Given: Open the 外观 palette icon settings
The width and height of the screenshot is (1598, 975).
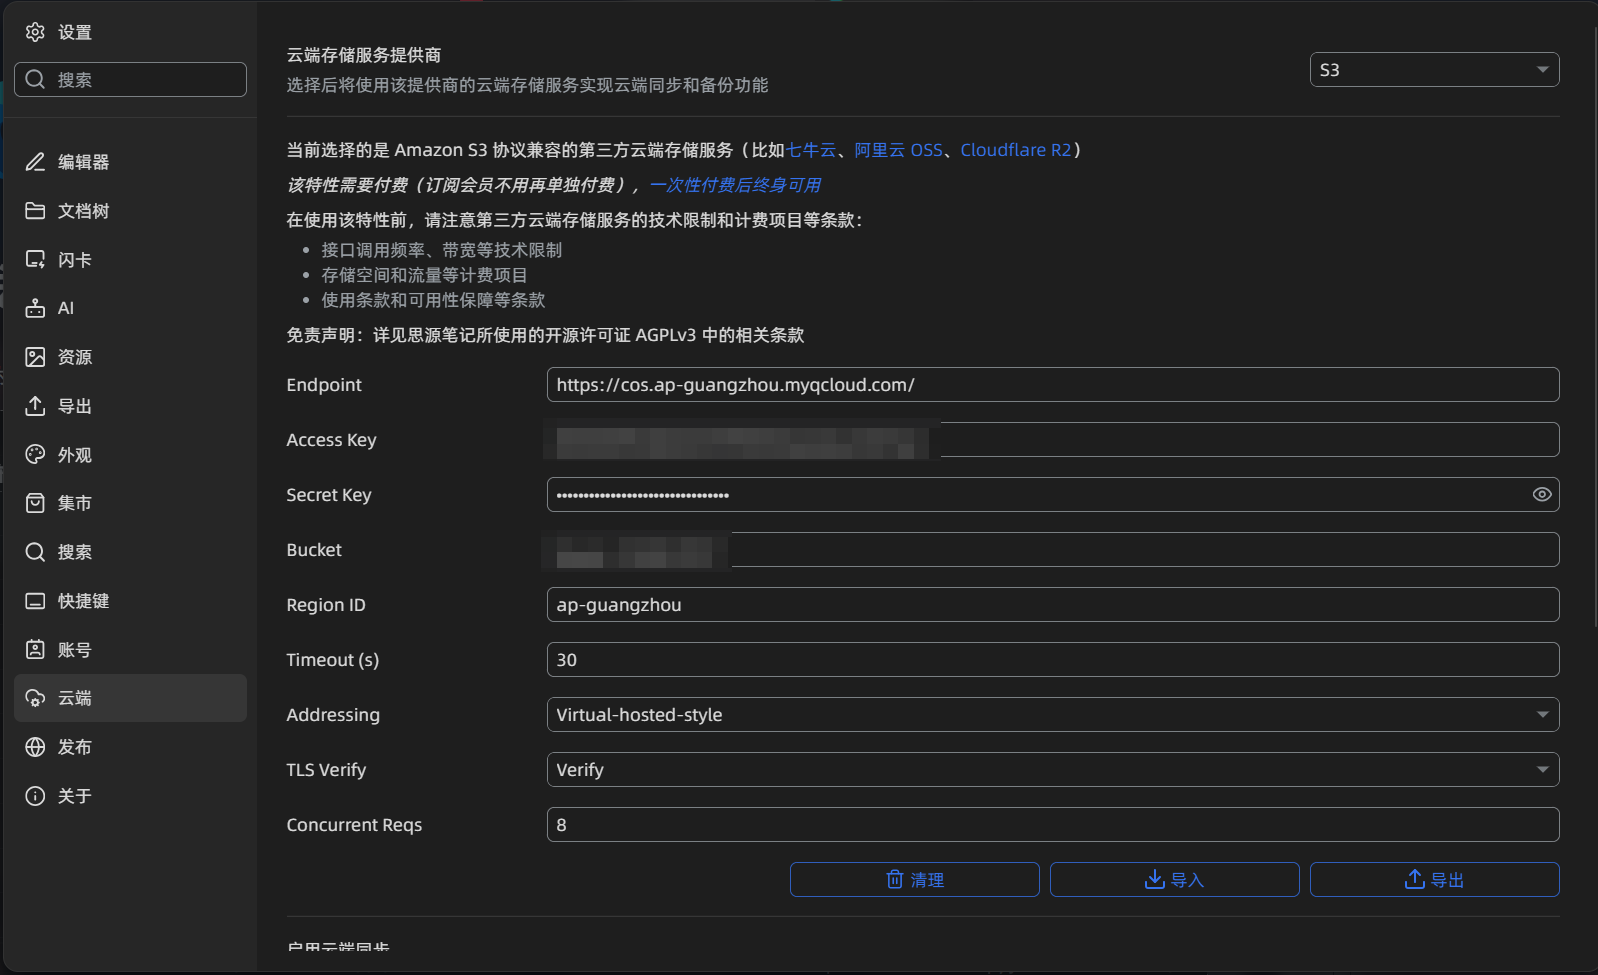Looking at the screenshot, I should pyautogui.click(x=35, y=455).
